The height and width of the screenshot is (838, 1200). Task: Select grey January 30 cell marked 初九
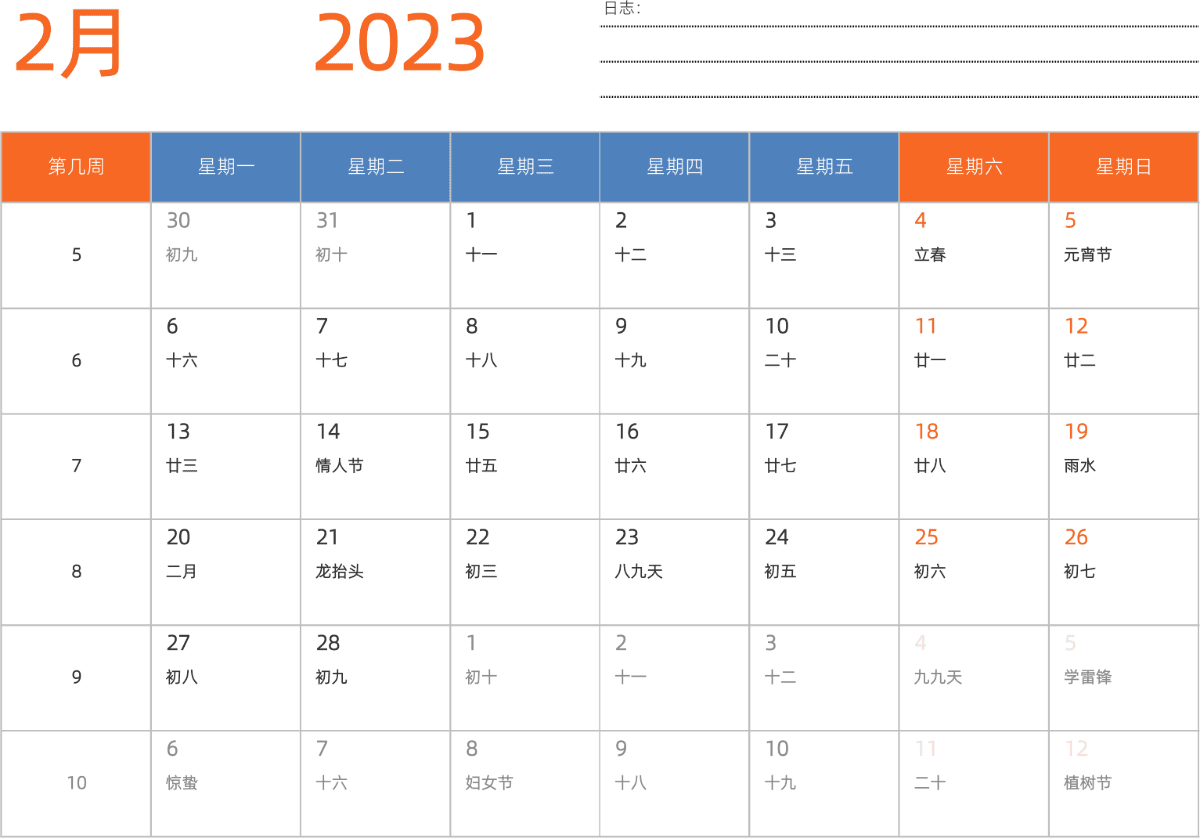(x=226, y=255)
